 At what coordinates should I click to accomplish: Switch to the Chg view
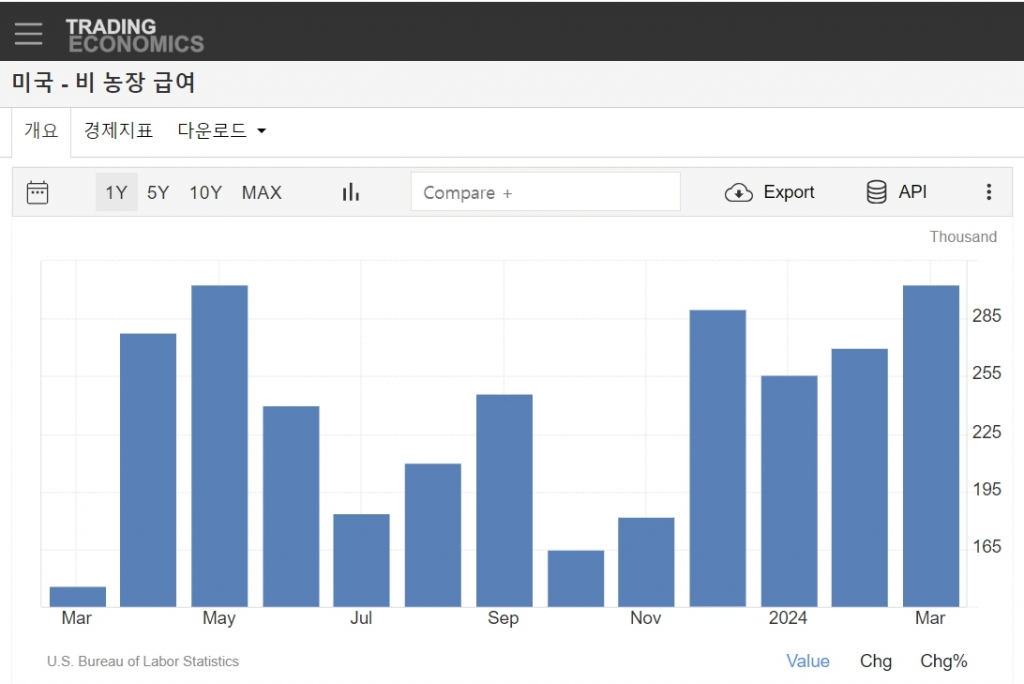pyautogui.click(x=876, y=661)
